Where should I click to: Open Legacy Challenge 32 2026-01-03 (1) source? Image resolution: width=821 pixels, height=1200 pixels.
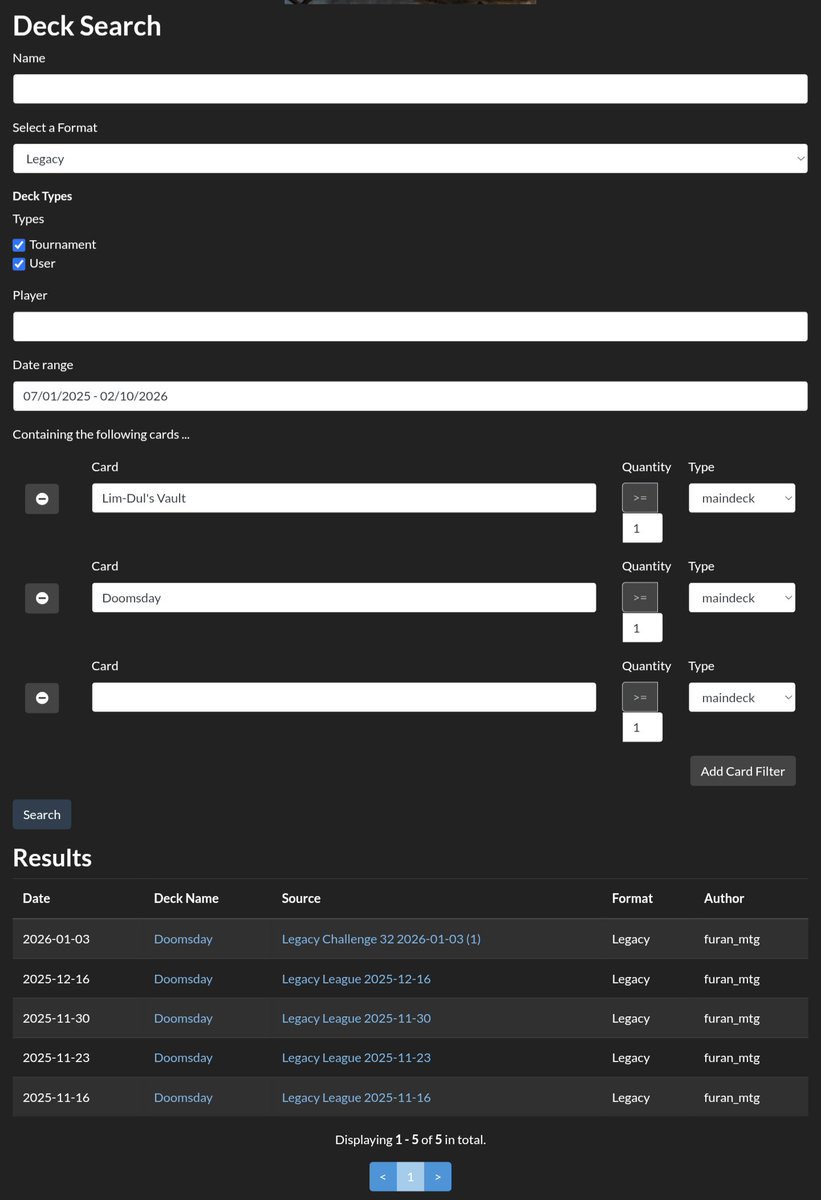click(381, 939)
